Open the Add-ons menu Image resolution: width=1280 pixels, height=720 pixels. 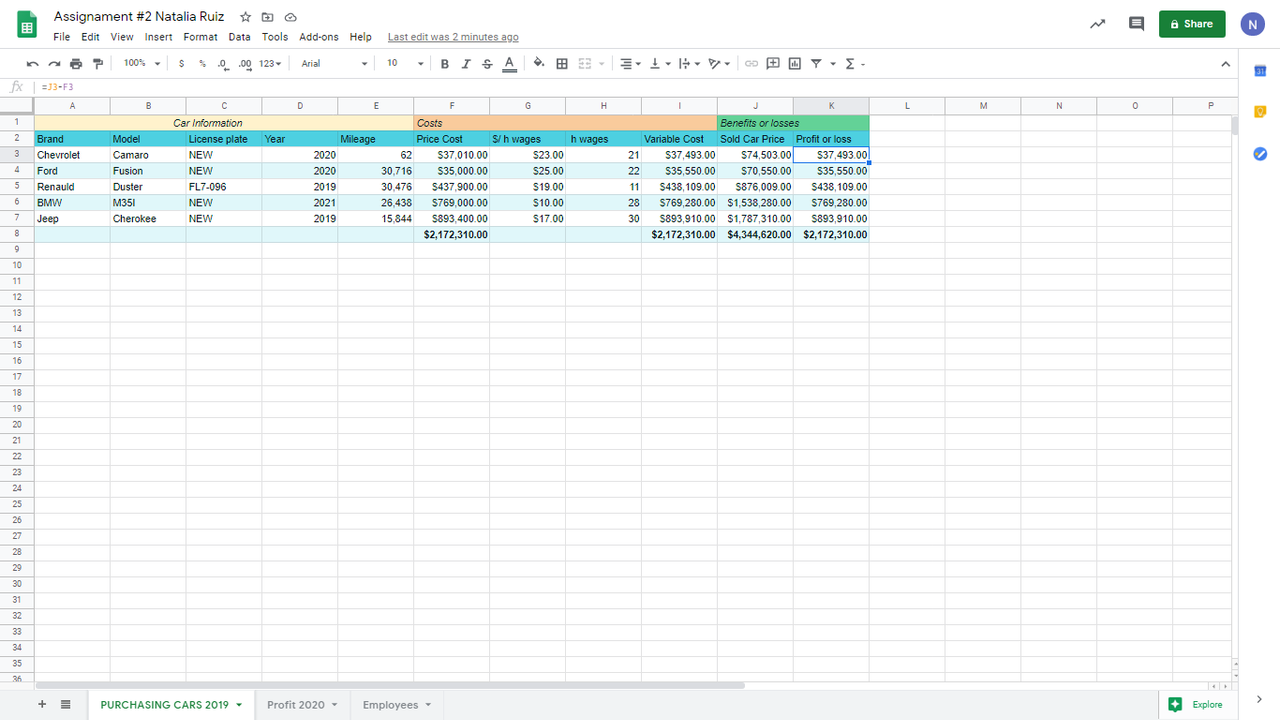[x=319, y=37]
